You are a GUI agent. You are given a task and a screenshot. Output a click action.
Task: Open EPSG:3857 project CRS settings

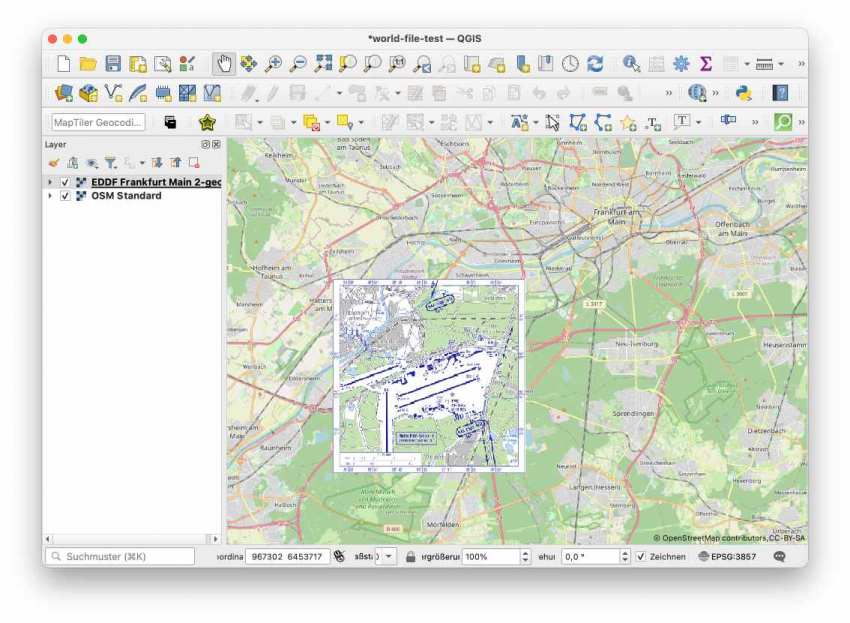point(727,557)
